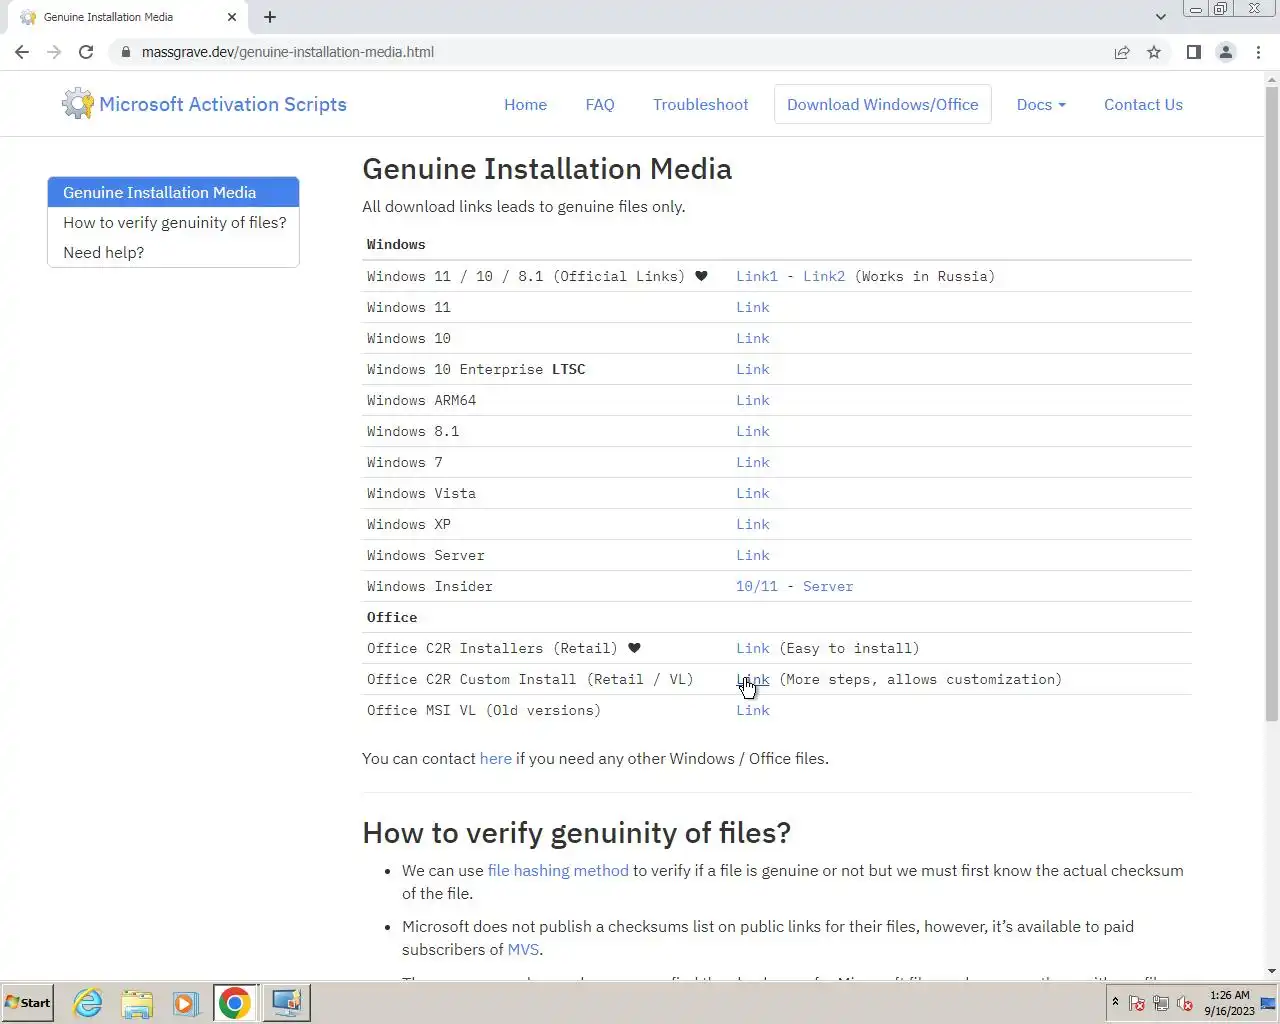Open the Troubleshoot nav item
Screen dimensions: 1280x1024
click(700, 104)
